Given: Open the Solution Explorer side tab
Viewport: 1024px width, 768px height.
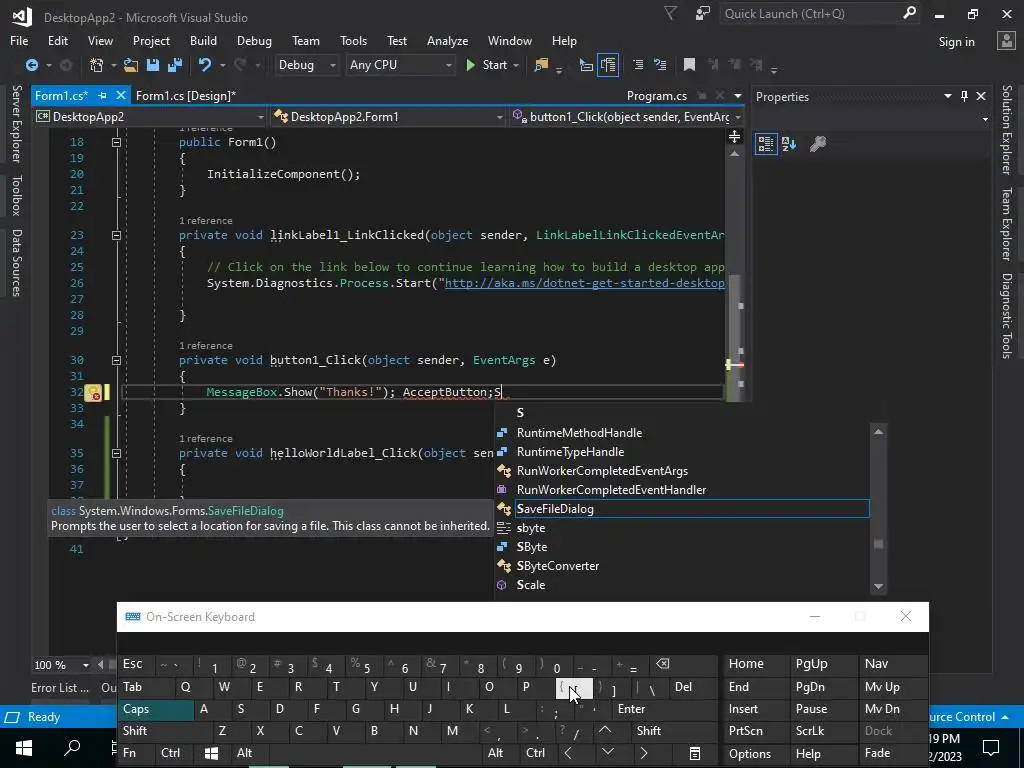Looking at the screenshot, I should (x=1007, y=130).
